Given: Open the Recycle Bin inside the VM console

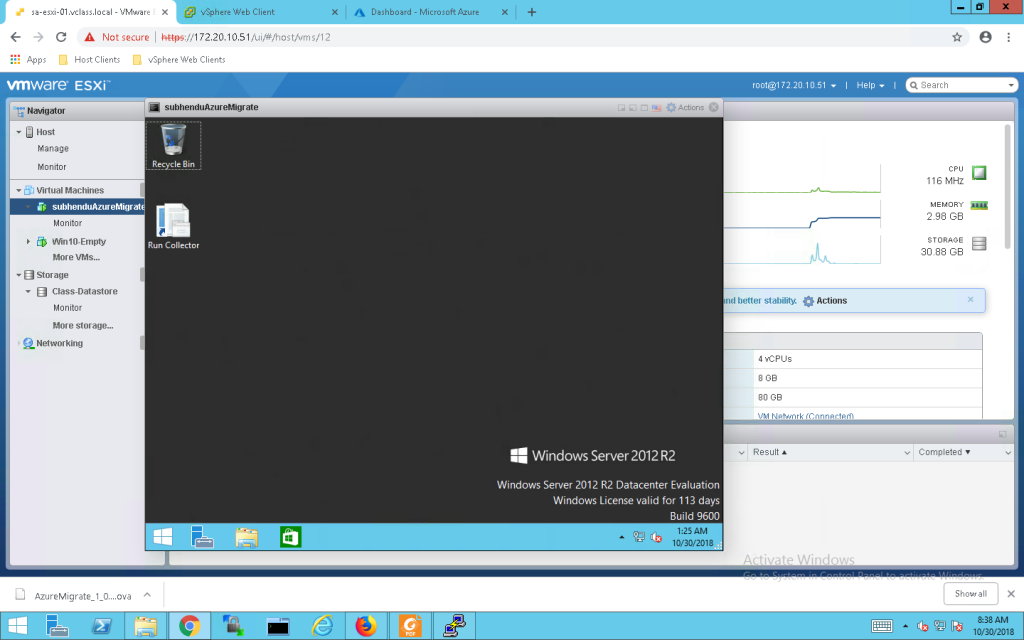Looking at the screenshot, I should tap(173, 146).
